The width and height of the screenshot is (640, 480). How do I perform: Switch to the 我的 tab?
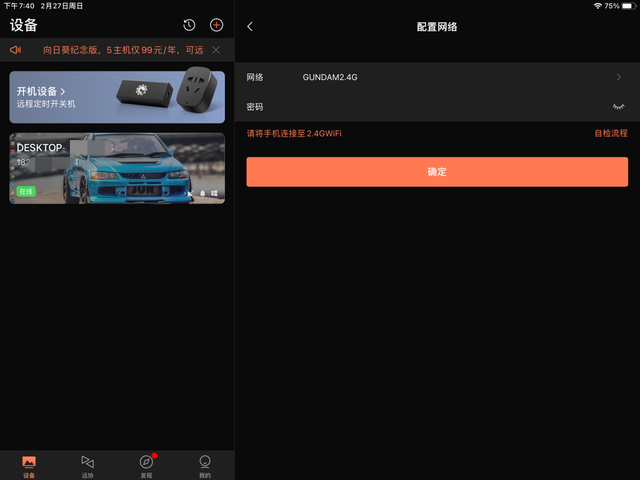coord(205,467)
